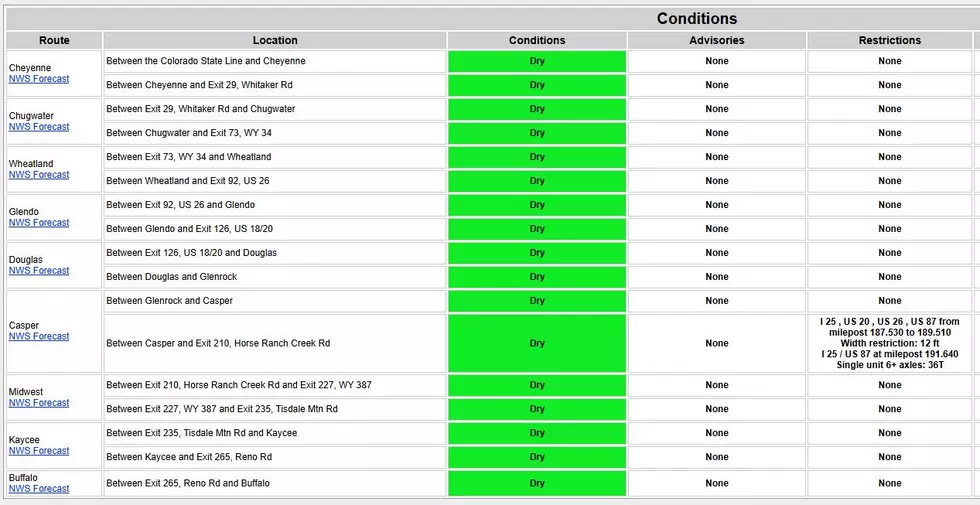Open the Buffalo NWS Forecast link
The width and height of the screenshot is (980, 505).
coord(39,489)
